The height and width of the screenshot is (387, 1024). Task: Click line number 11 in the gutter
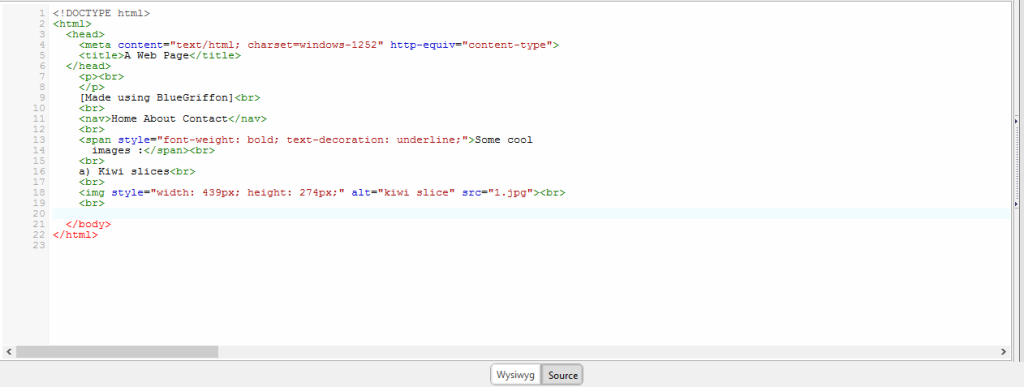(39, 119)
